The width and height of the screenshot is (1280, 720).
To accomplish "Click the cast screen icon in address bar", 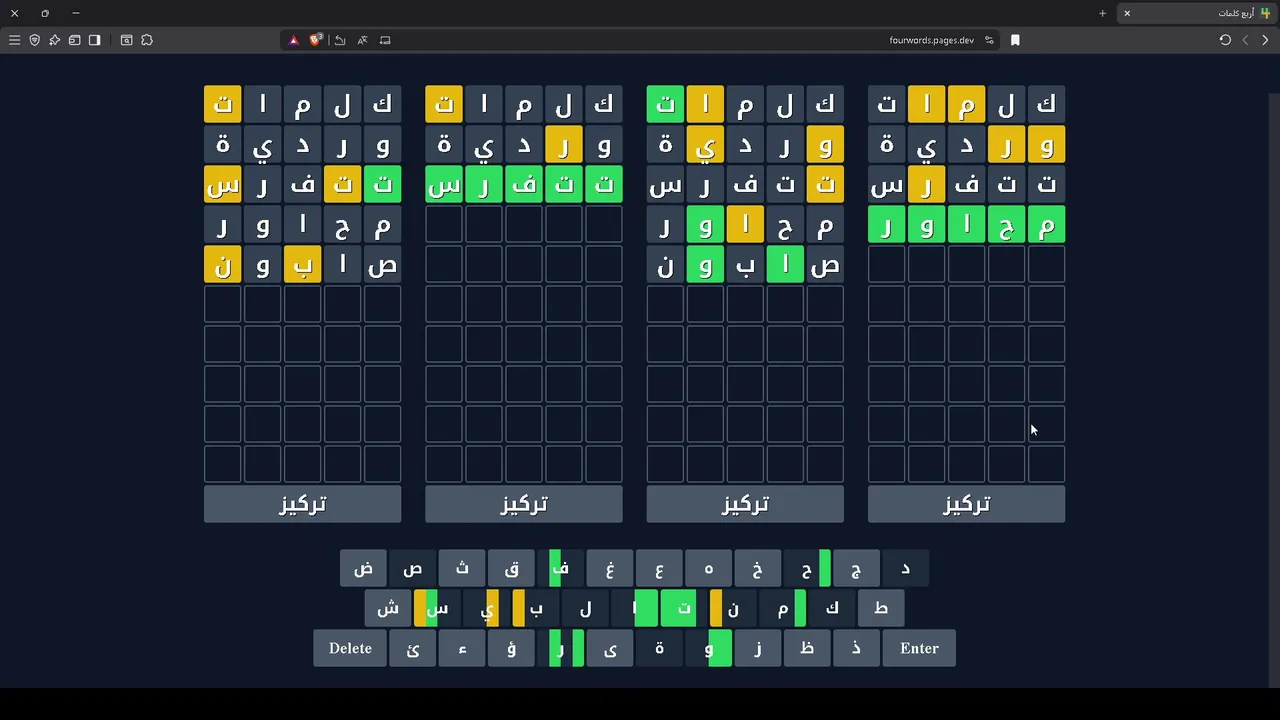I will click(x=385, y=40).
